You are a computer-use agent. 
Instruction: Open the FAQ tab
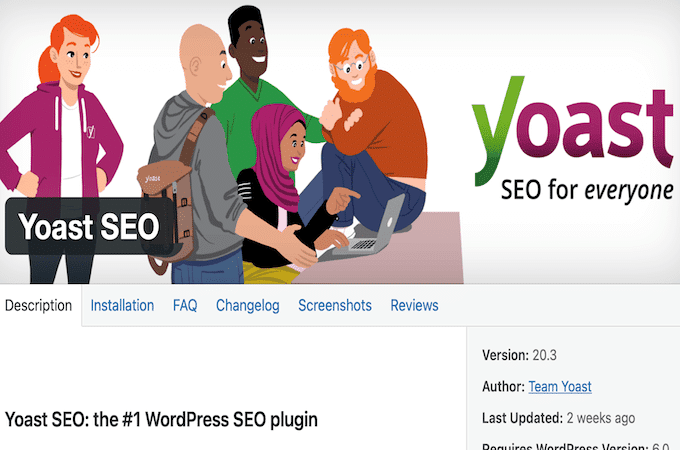185,306
